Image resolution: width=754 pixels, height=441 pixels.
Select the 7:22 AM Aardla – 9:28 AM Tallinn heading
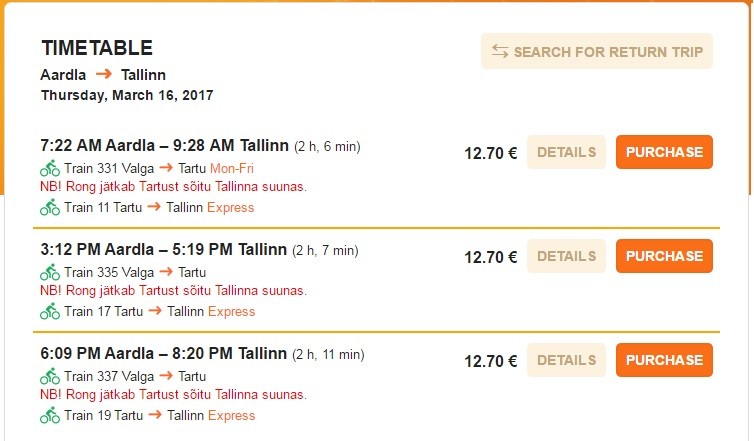[x=164, y=146]
